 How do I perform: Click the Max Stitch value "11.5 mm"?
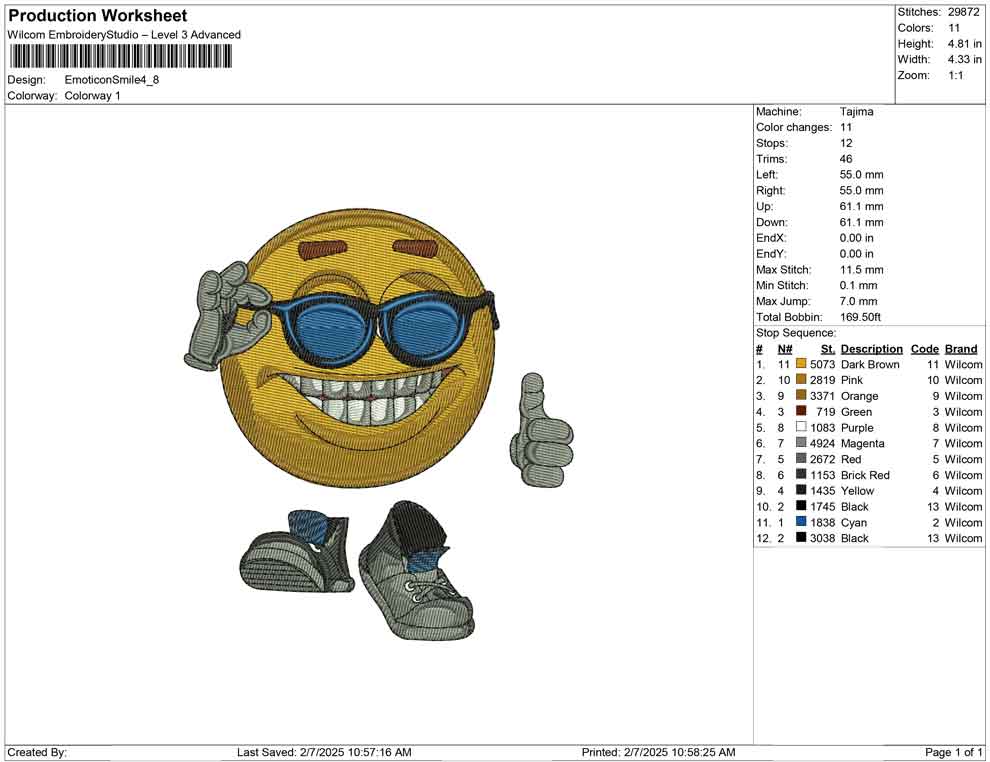[x=862, y=270]
